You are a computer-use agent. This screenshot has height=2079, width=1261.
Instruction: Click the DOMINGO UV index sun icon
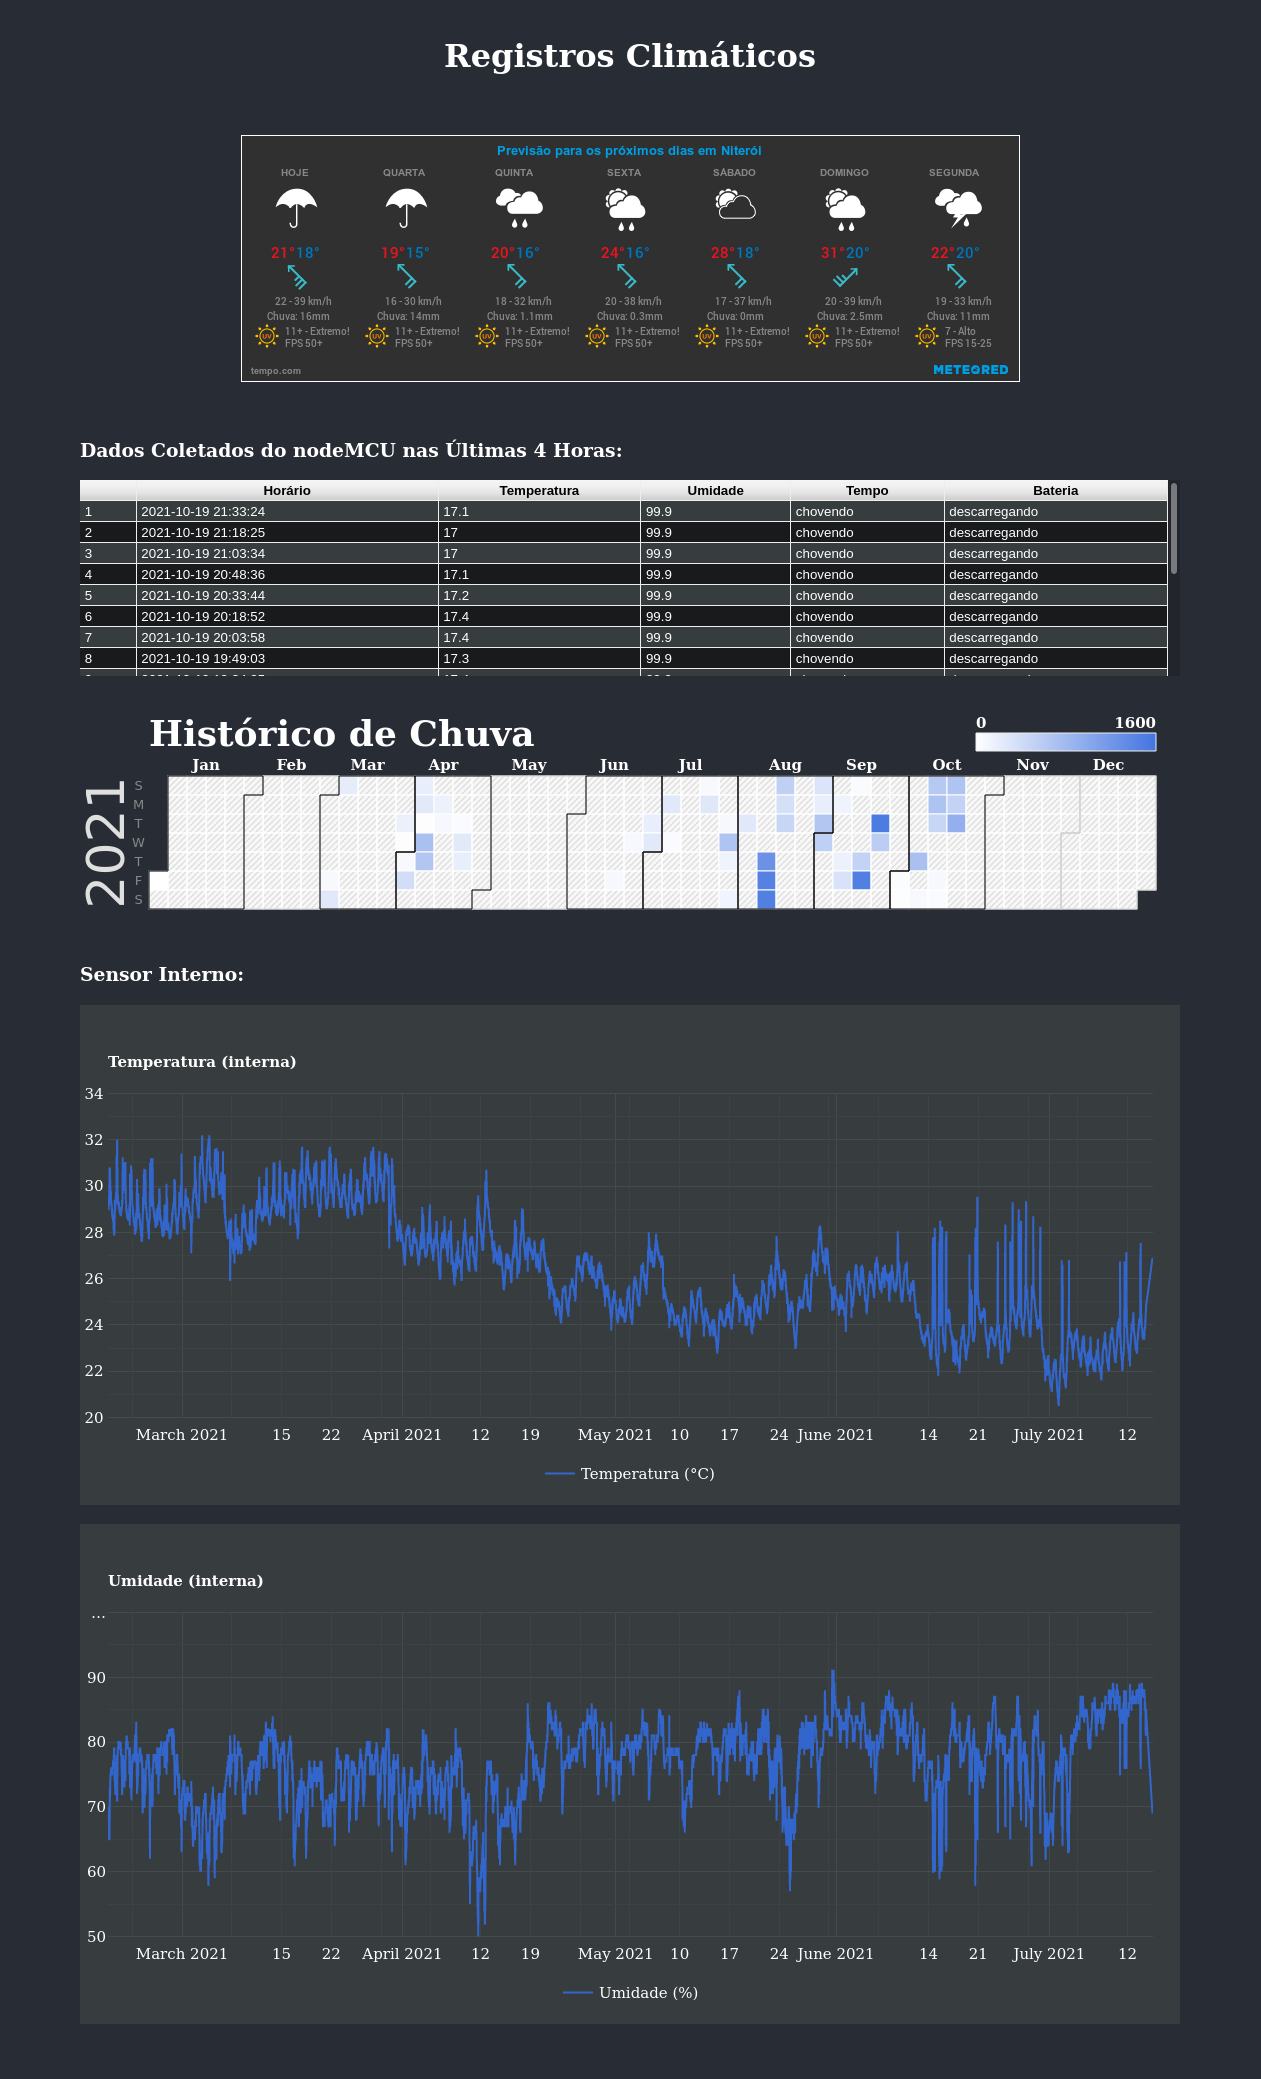point(817,336)
